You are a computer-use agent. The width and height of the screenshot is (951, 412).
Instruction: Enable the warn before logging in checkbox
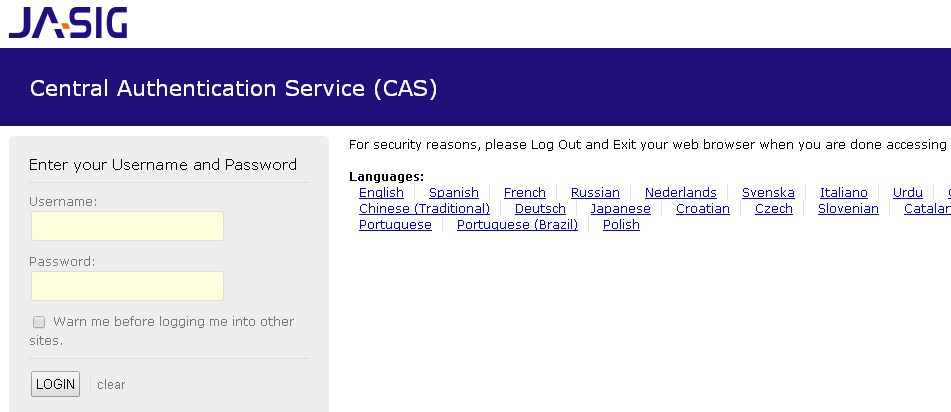[39, 322]
